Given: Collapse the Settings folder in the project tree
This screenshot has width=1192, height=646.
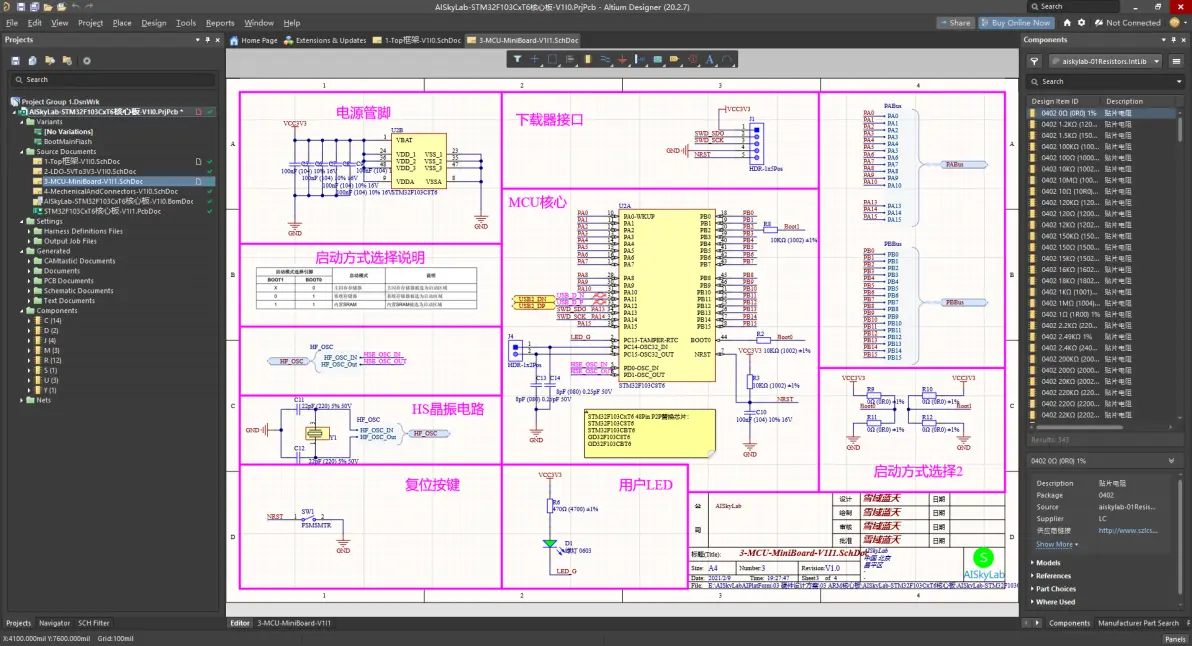Looking at the screenshot, I should [x=22, y=221].
